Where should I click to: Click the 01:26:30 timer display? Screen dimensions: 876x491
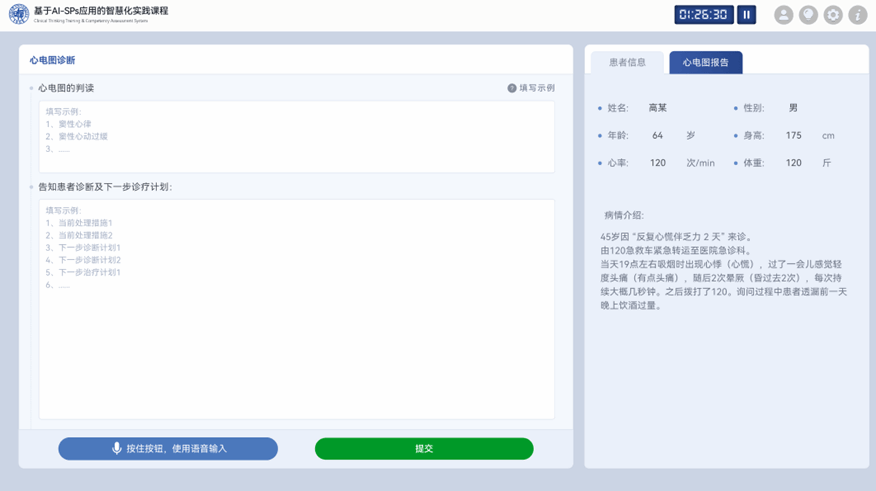point(703,15)
